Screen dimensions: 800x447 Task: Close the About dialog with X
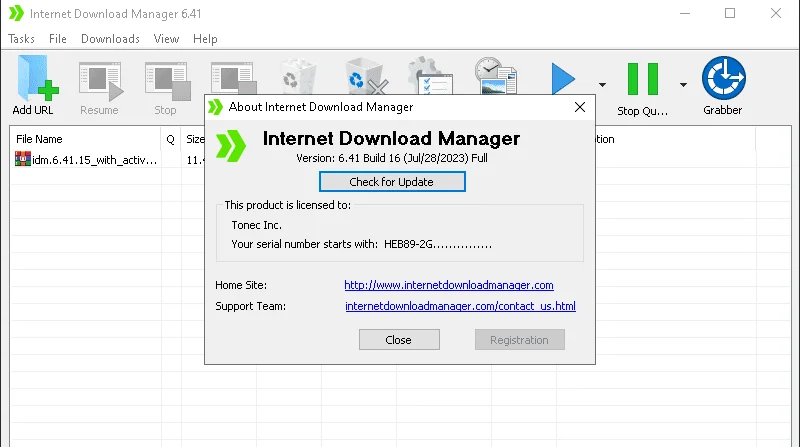(580, 107)
